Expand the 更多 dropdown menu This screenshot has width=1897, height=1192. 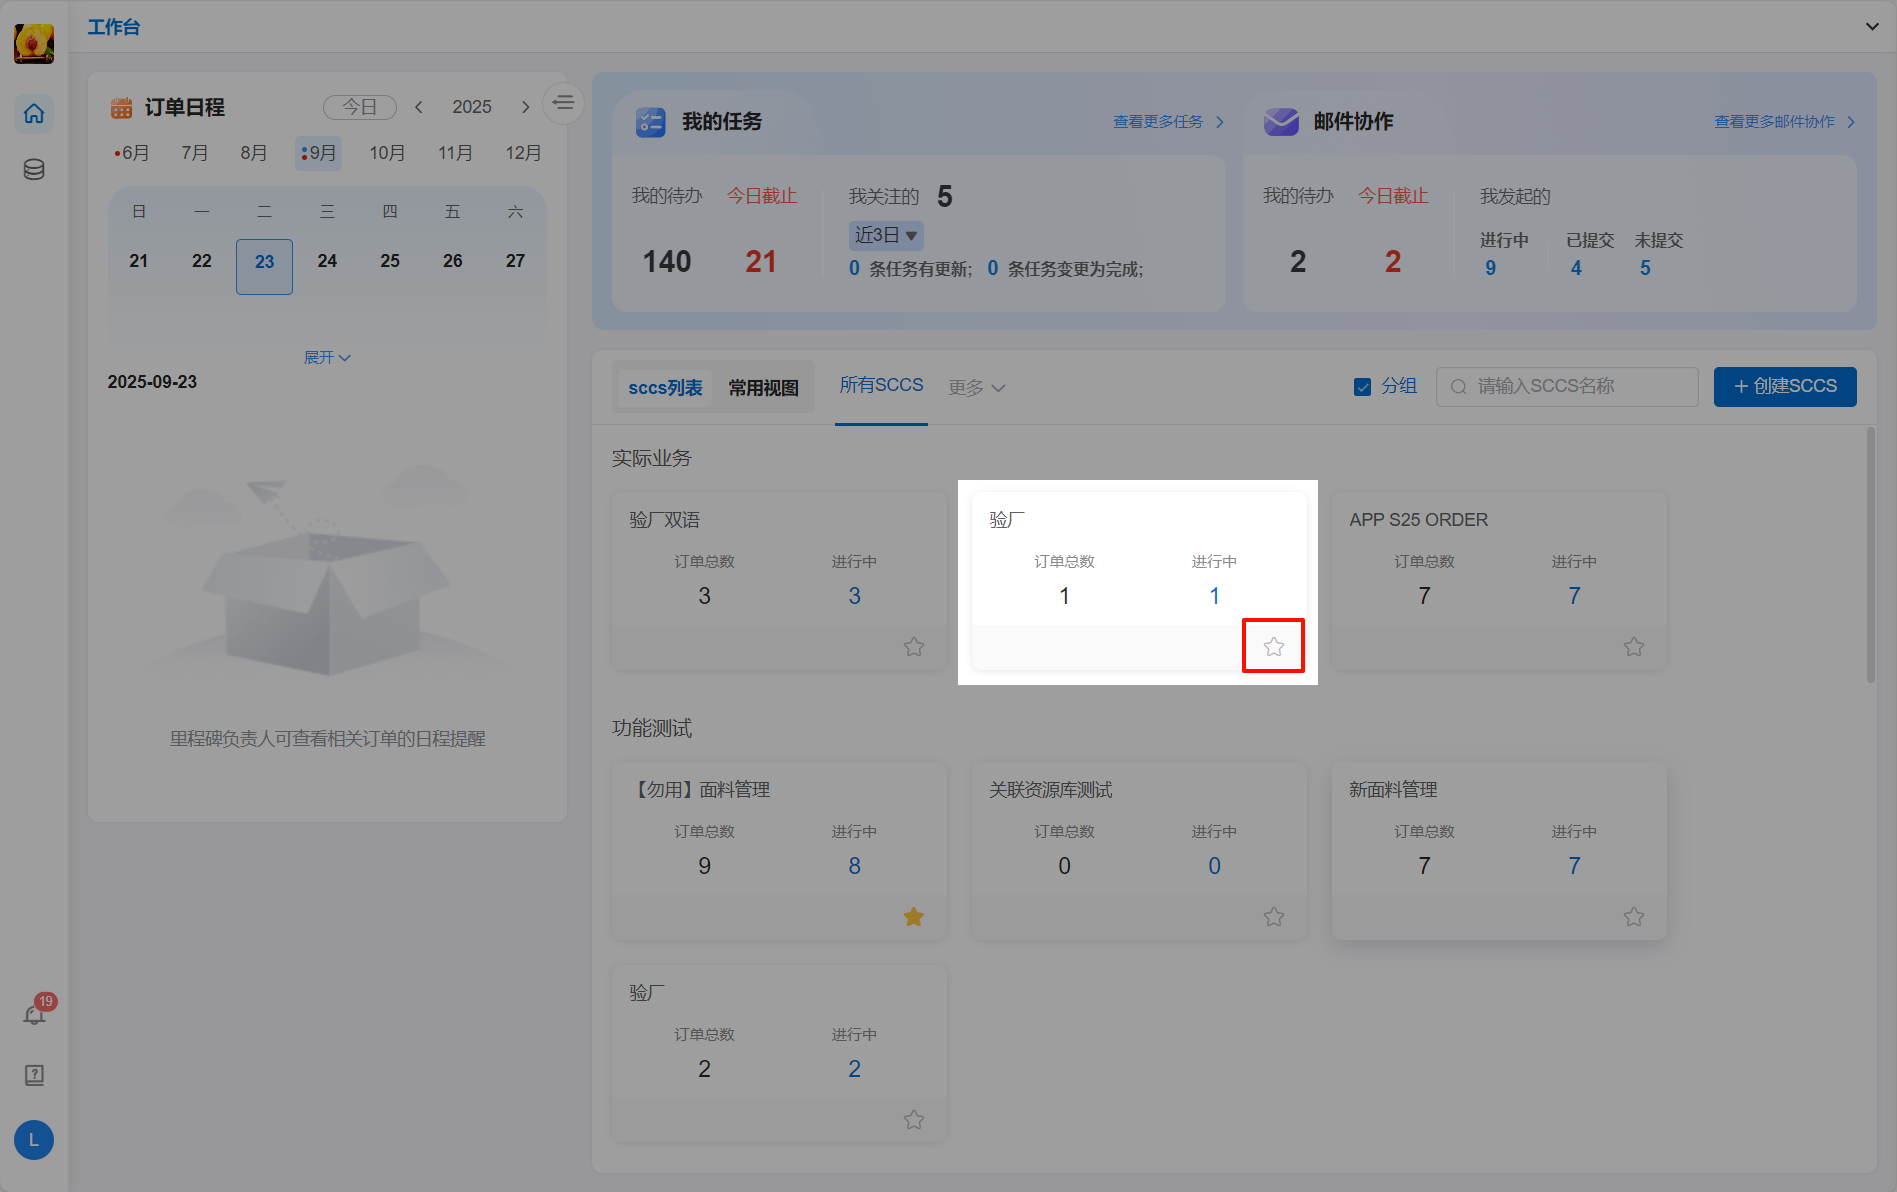pos(976,388)
